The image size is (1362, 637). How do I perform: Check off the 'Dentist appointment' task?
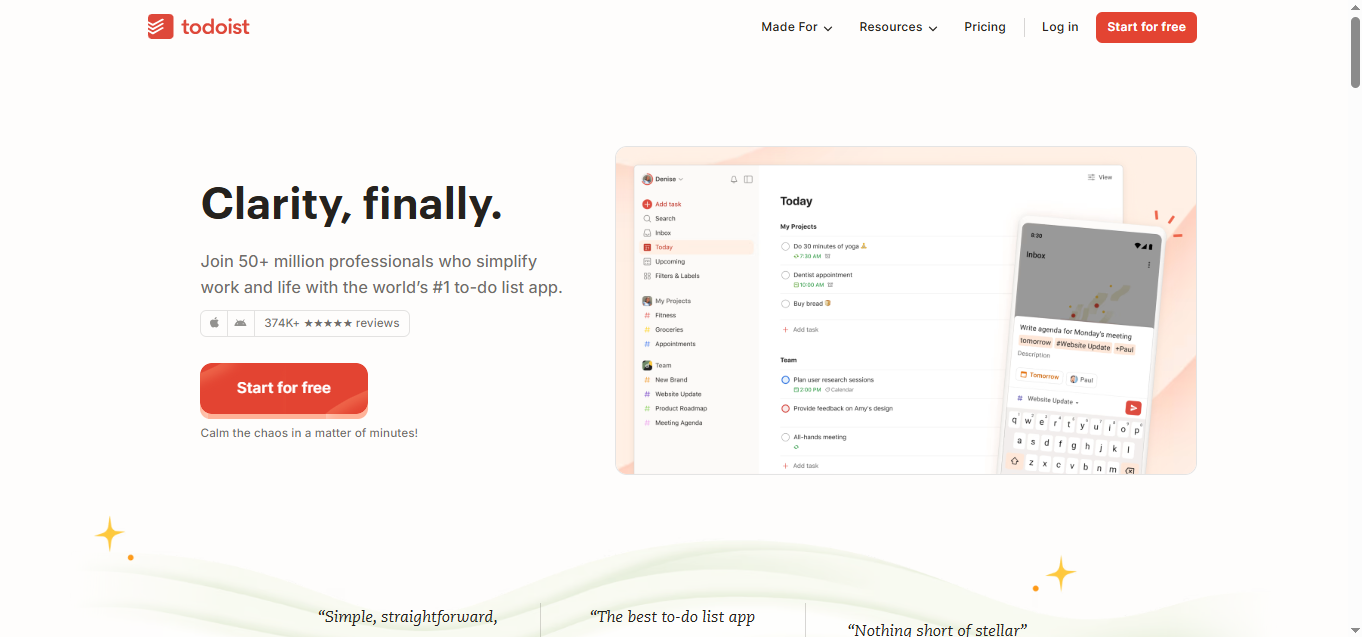(x=786, y=275)
